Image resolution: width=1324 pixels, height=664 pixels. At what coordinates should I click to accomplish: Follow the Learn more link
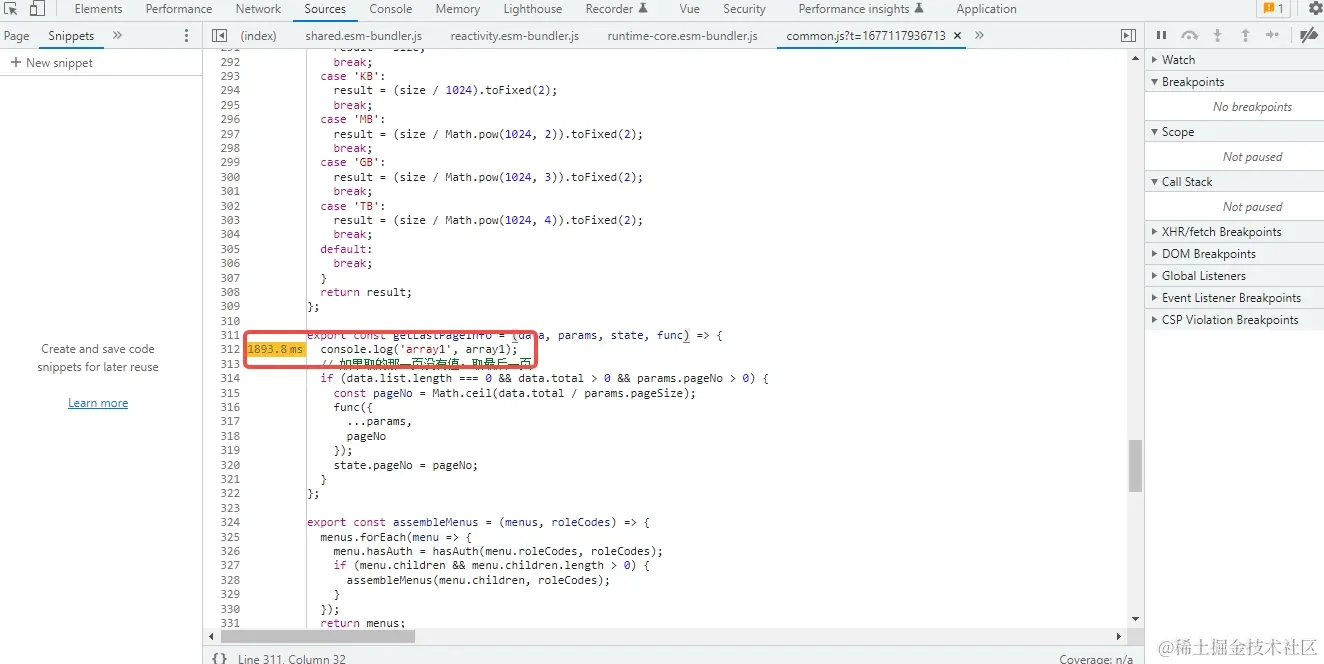click(x=98, y=403)
